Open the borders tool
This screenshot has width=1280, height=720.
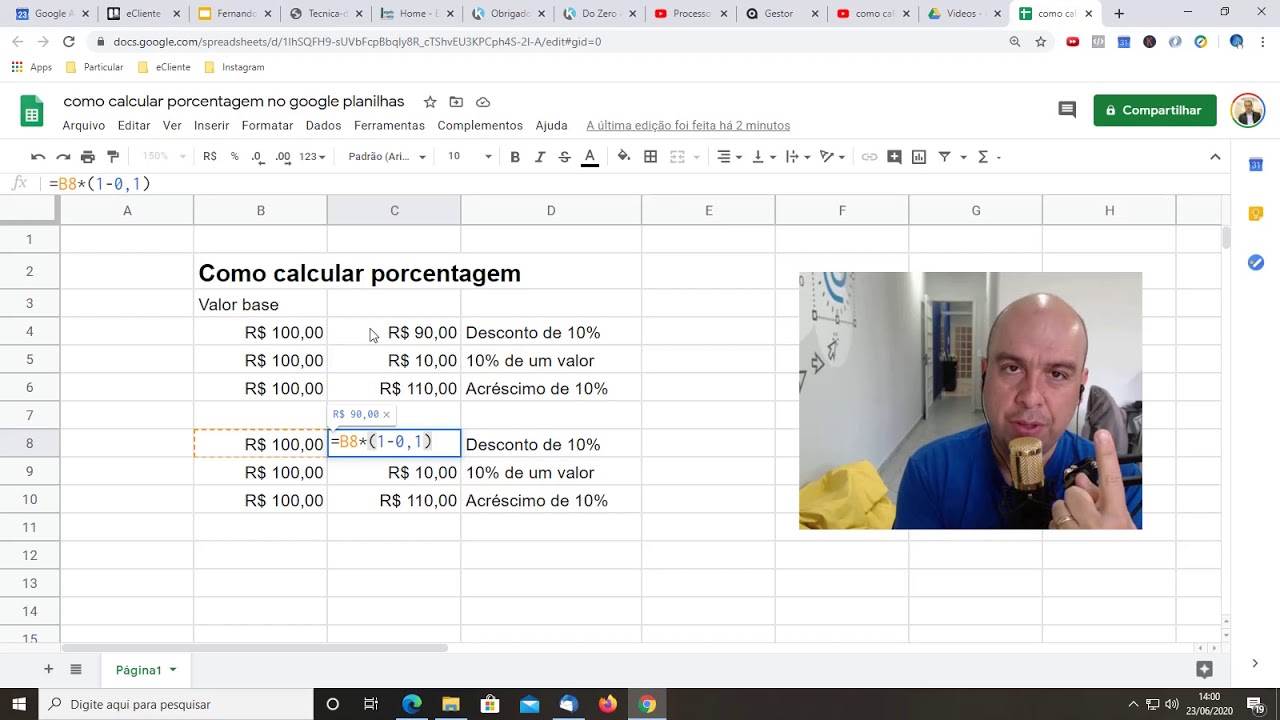coord(650,157)
